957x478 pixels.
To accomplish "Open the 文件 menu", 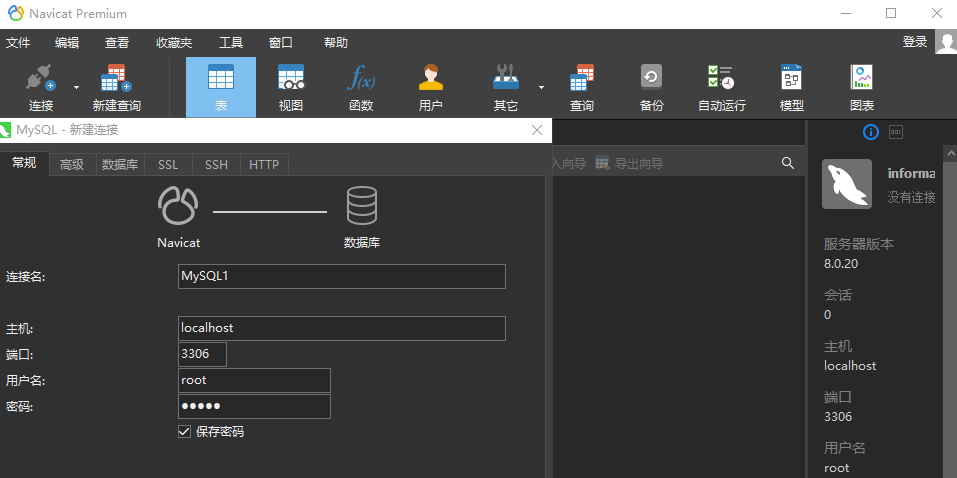I will [x=18, y=43].
